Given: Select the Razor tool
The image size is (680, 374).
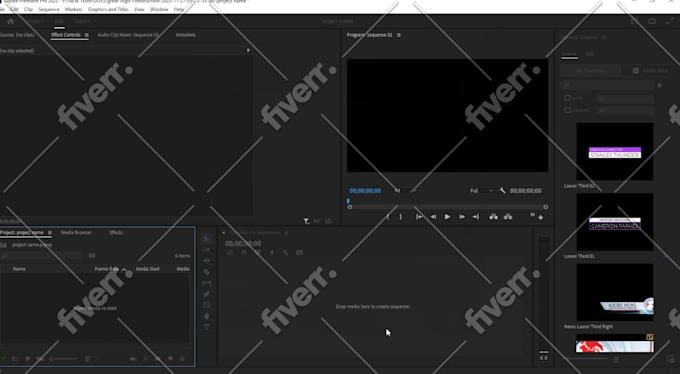Looking at the screenshot, I should 207,272.
